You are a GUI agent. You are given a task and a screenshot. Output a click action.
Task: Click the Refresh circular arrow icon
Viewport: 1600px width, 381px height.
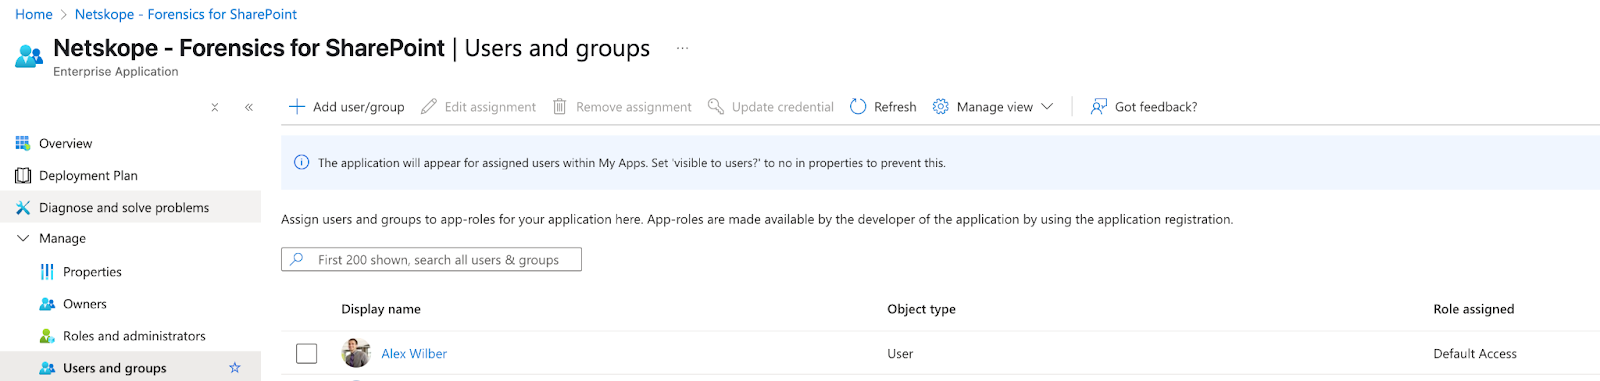(x=858, y=106)
